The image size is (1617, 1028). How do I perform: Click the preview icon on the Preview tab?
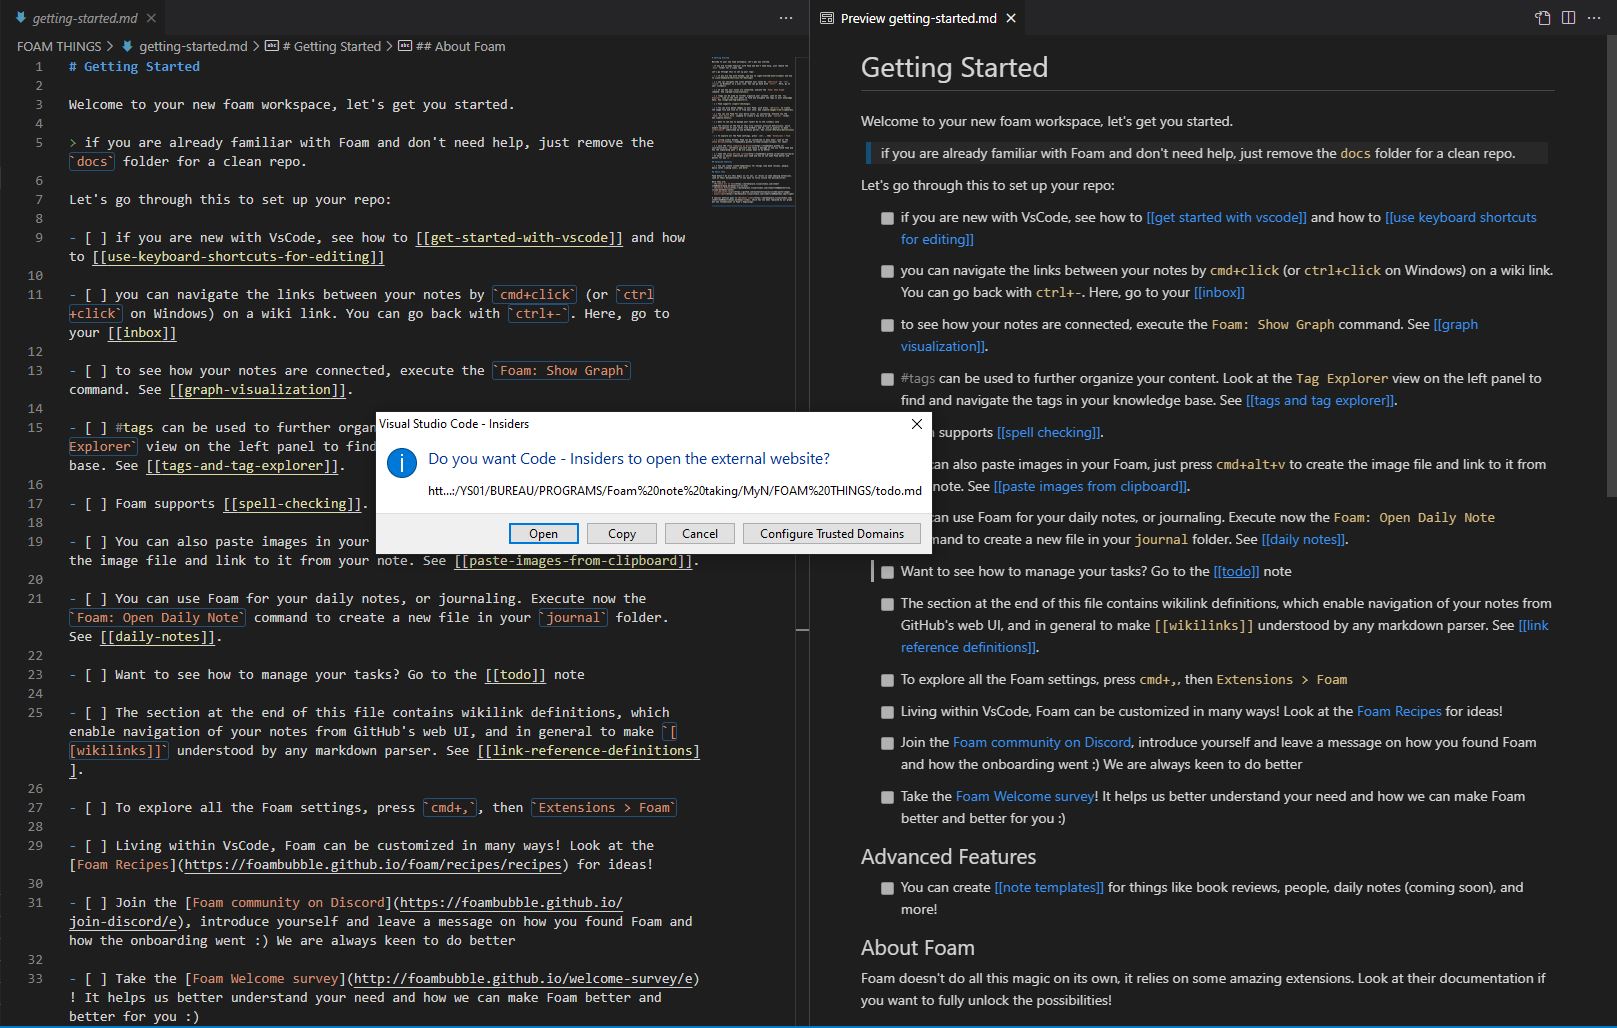826,18
